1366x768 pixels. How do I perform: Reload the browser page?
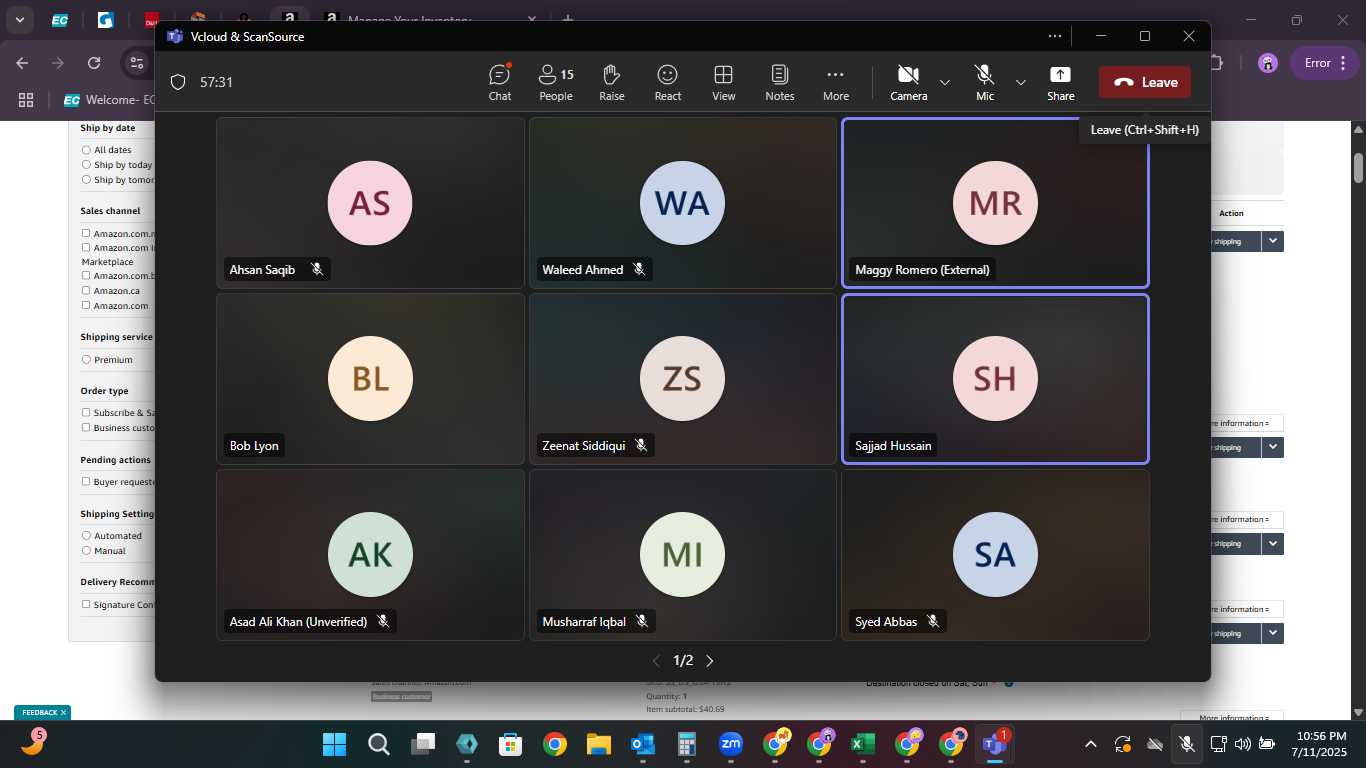[94, 63]
